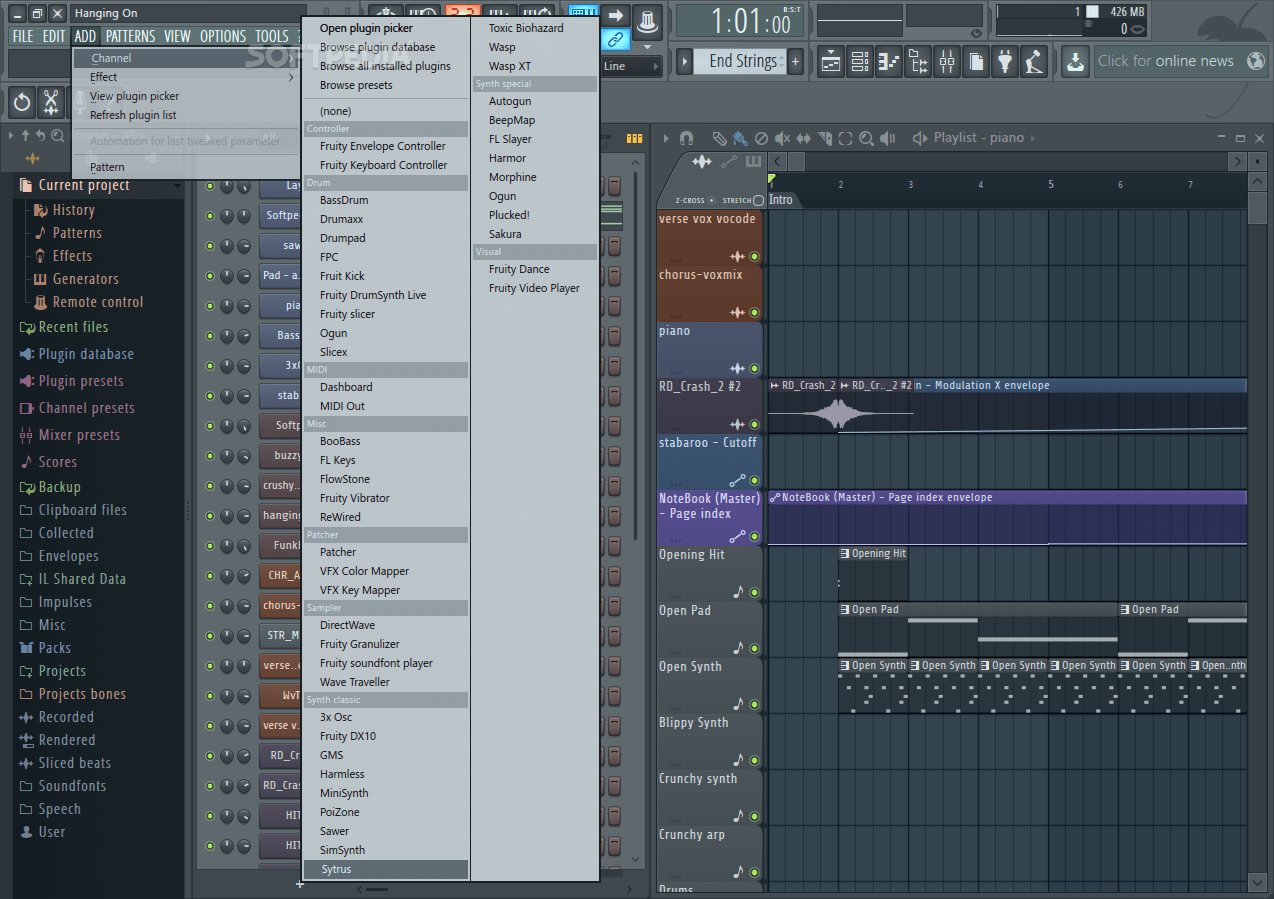The height and width of the screenshot is (899, 1274).
Task: Click the plug-shaped plugin picker icon
Action: (1005, 62)
